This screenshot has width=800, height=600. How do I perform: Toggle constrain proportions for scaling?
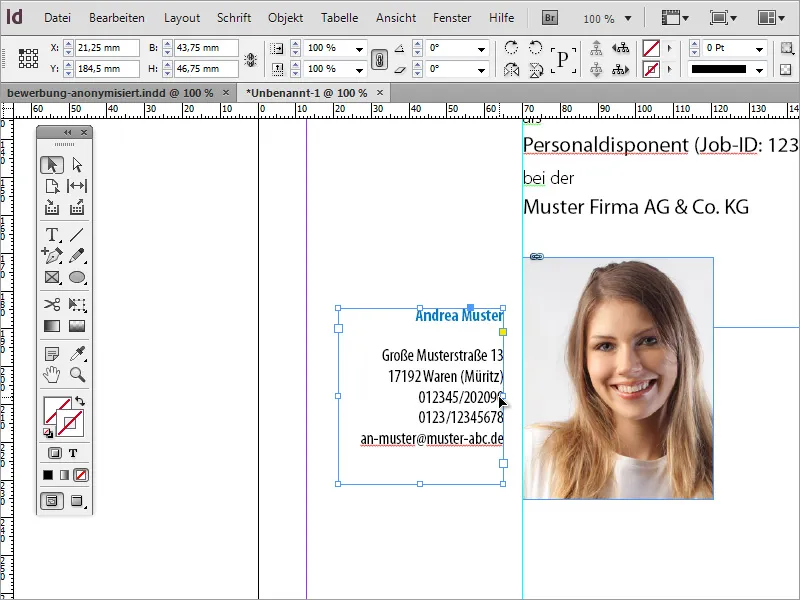point(379,60)
